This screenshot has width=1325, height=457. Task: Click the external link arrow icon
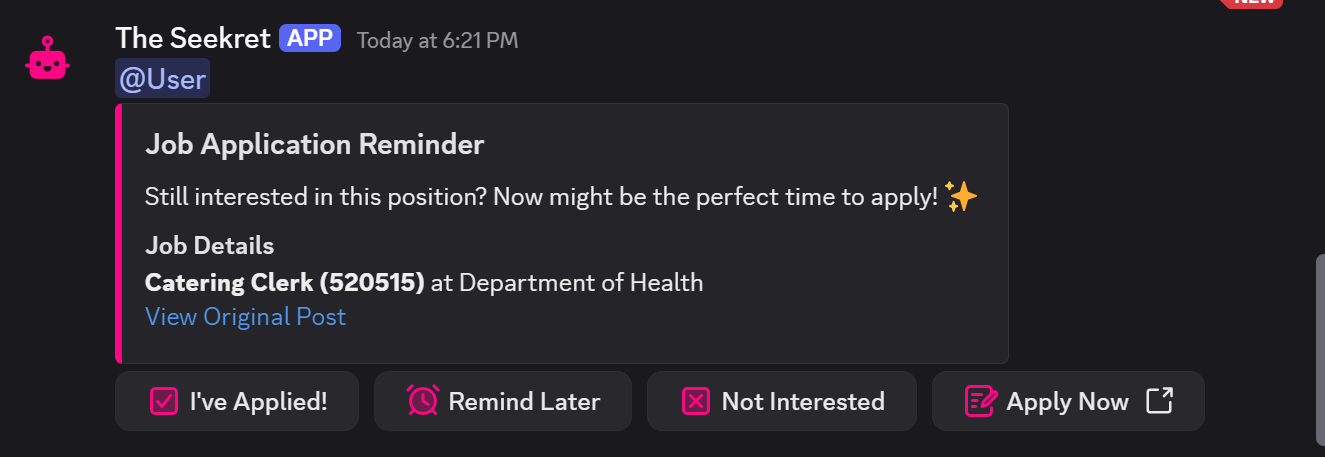tap(1159, 401)
